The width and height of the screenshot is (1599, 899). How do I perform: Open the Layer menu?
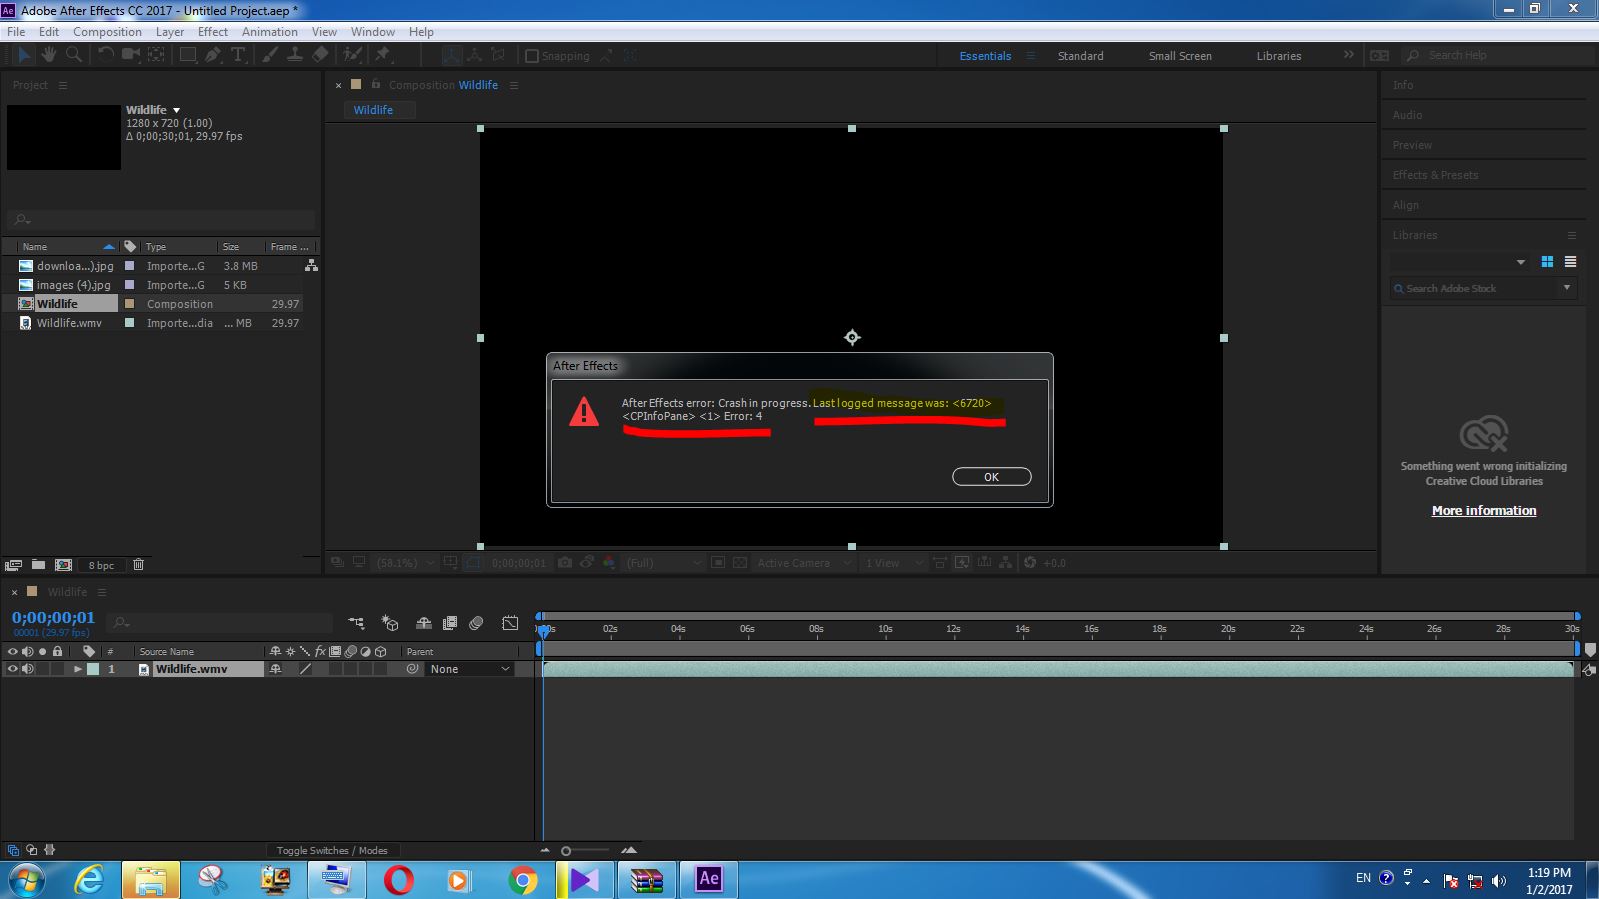[170, 31]
